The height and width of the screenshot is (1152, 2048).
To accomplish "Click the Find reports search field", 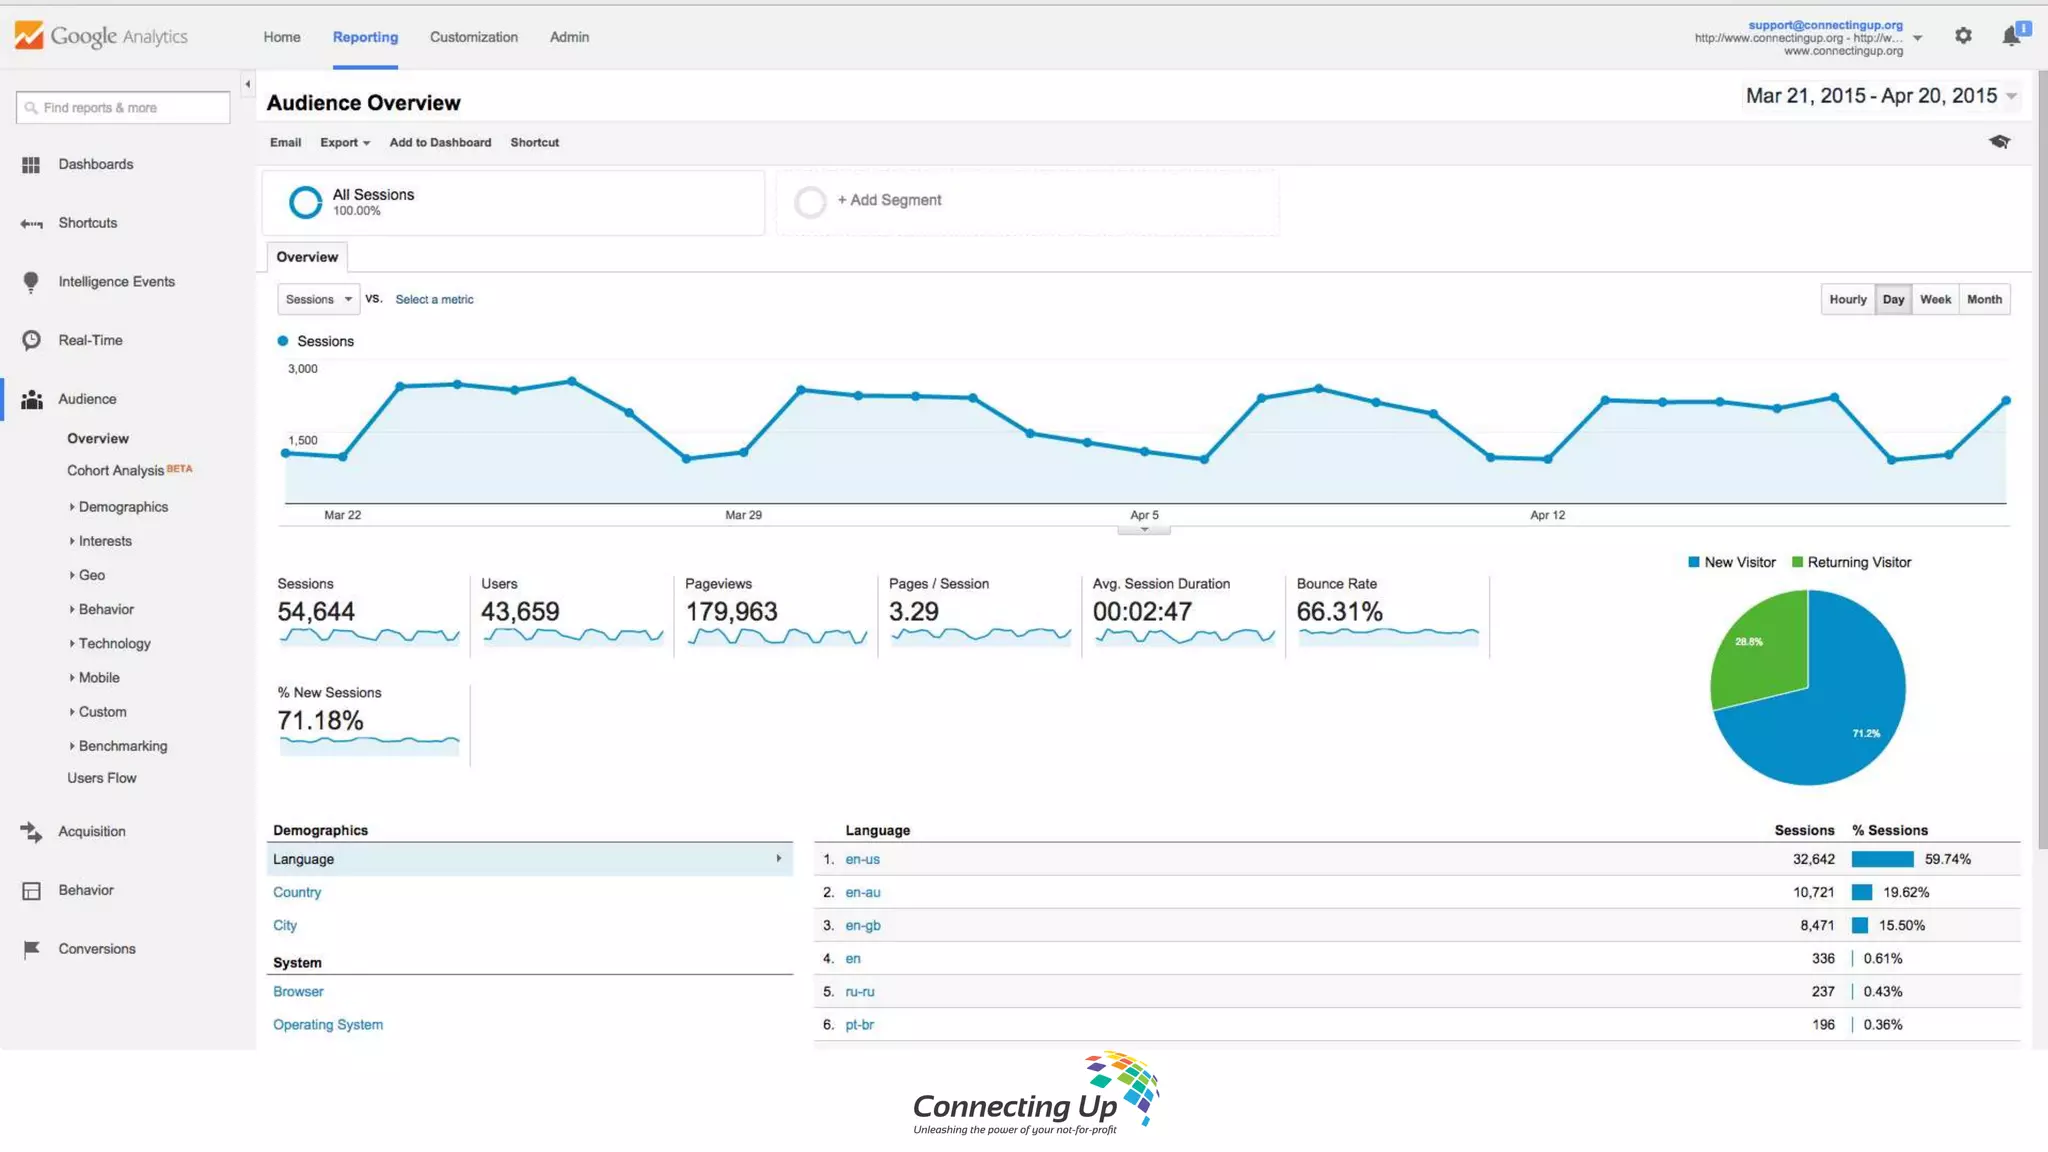I will pos(123,108).
